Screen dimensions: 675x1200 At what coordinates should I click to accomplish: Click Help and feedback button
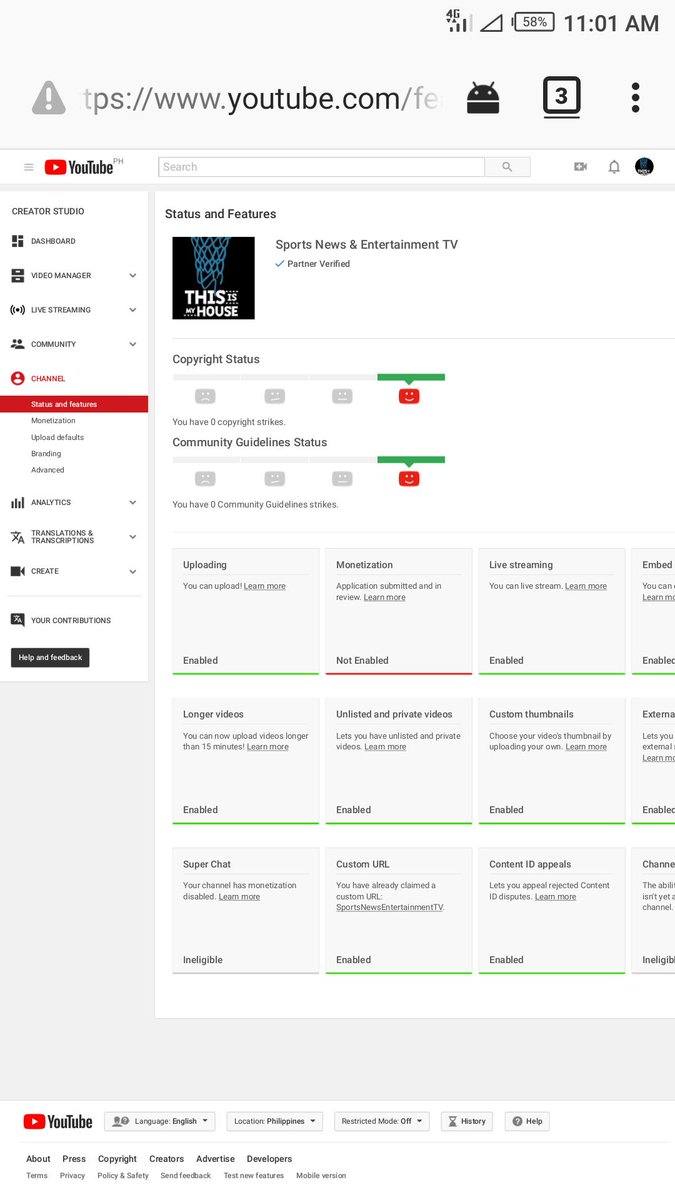pyautogui.click(x=50, y=657)
